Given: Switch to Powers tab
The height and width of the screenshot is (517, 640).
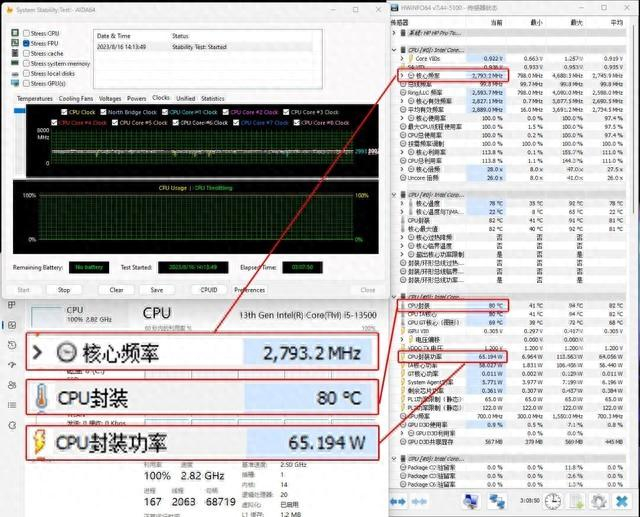Looking at the screenshot, I should 136,99.
